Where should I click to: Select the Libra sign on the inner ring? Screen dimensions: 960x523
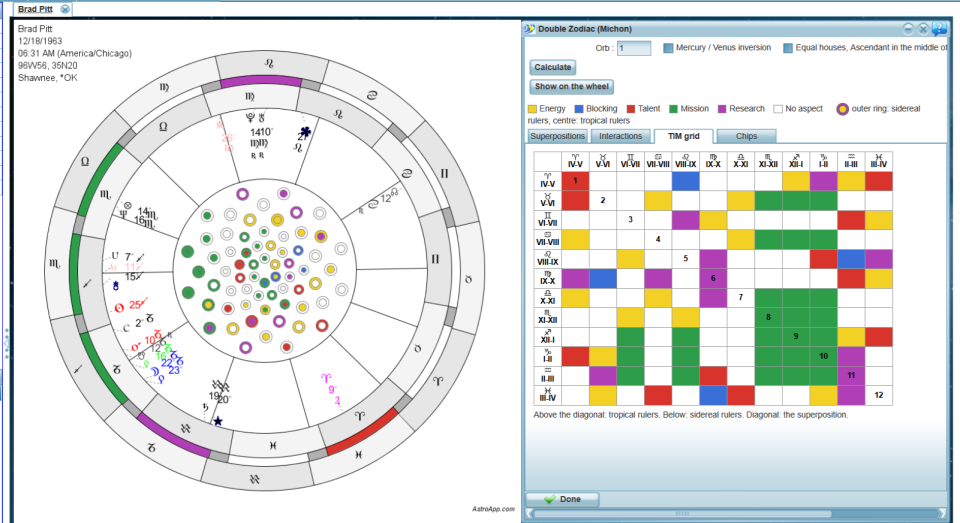163,127
